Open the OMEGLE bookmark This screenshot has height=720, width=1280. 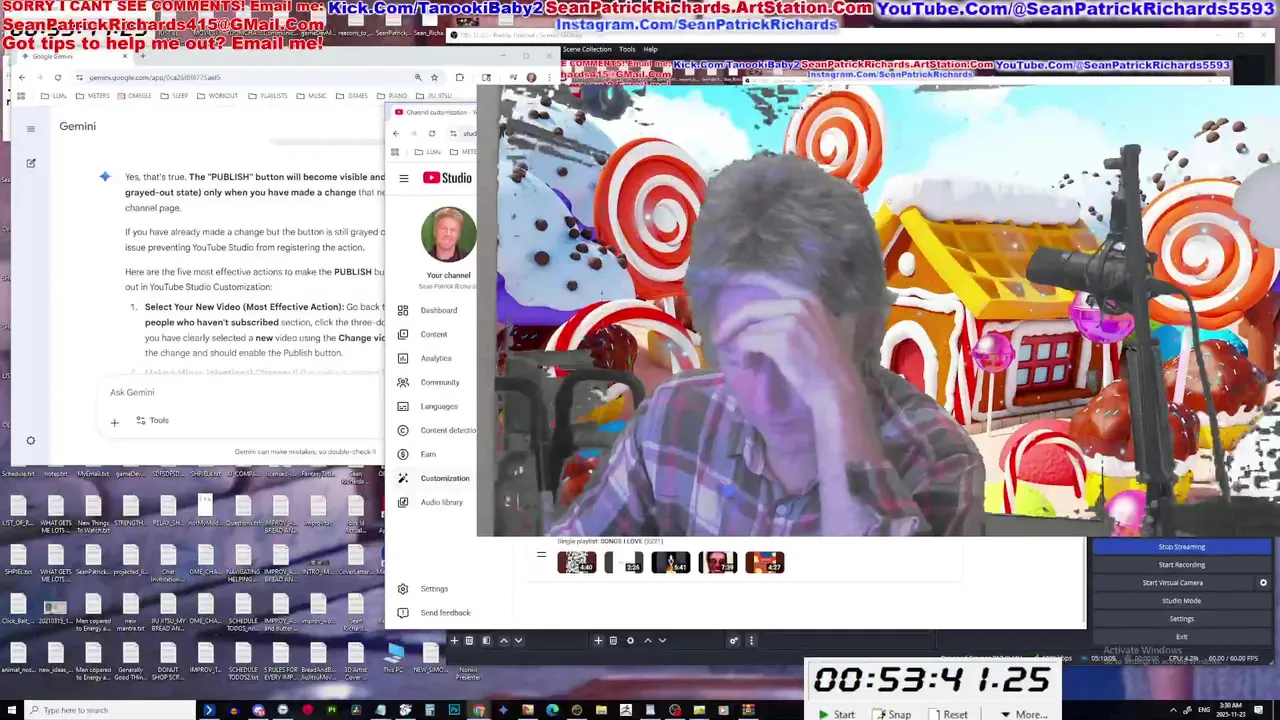135,96
